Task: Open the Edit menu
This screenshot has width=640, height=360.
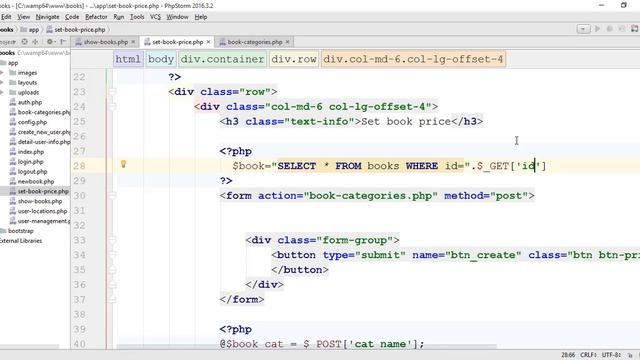Action: [6, 17]
